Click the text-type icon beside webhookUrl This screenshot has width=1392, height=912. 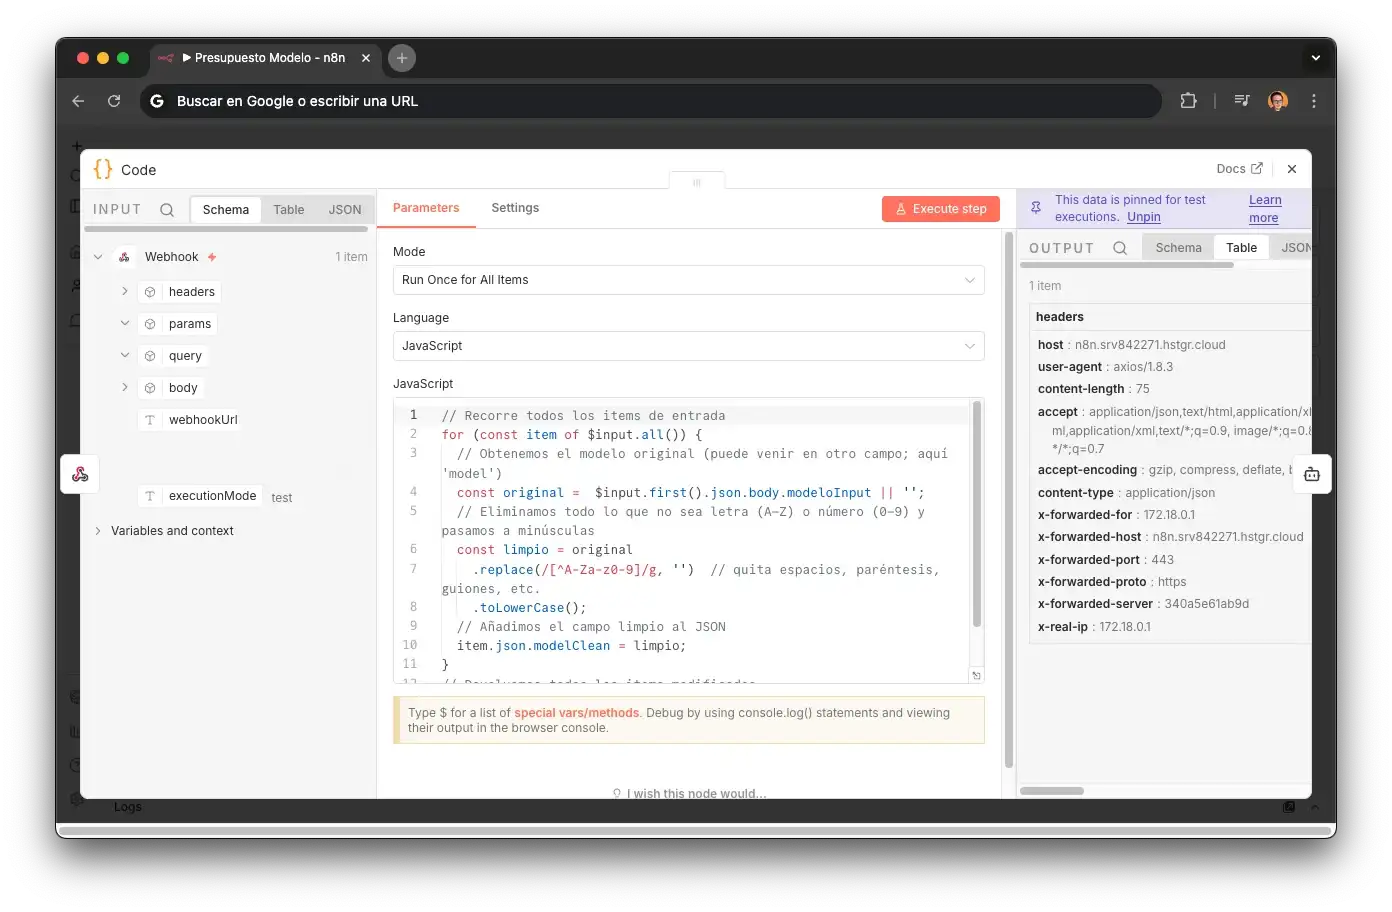pos(148,420)
